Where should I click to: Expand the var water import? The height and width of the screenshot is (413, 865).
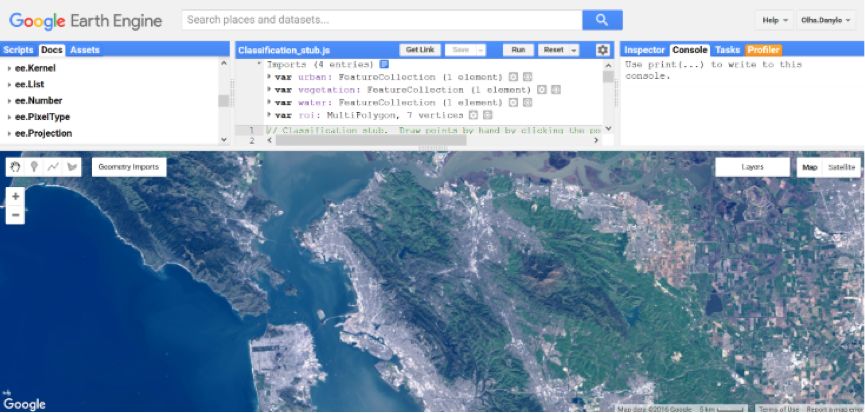(x=269, y=102)
